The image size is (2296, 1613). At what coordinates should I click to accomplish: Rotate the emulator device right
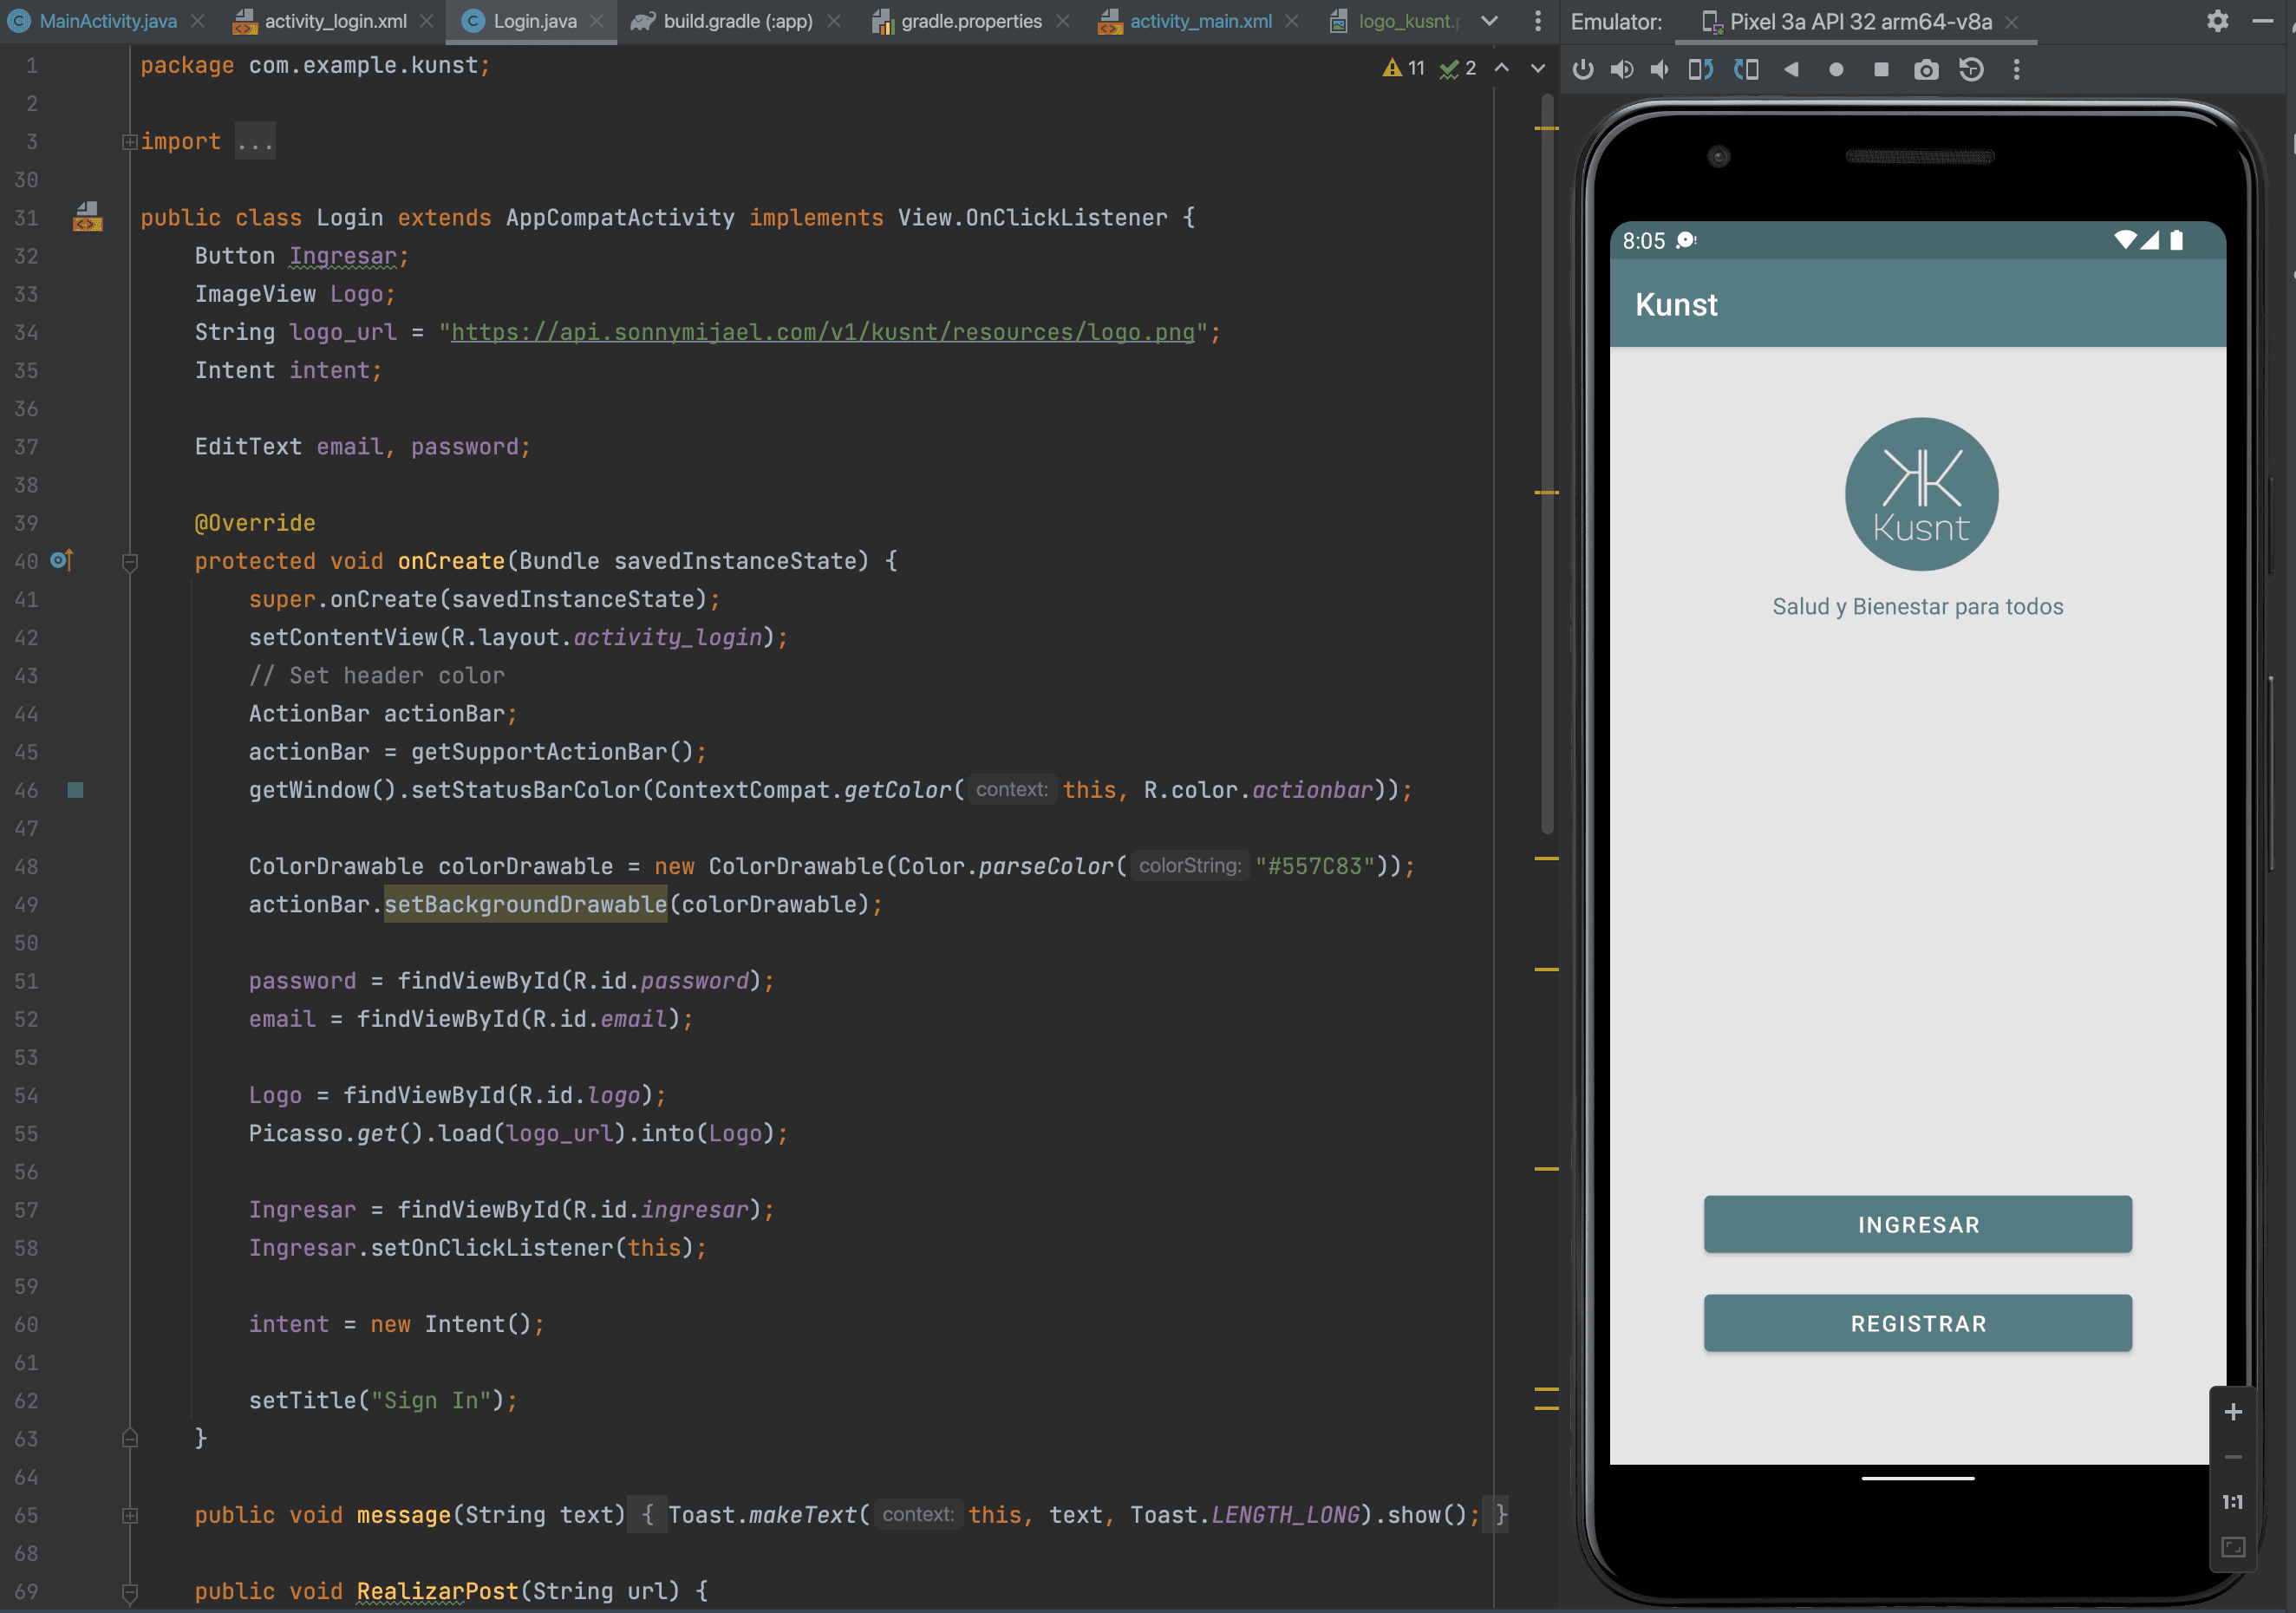coord(1746,70)
